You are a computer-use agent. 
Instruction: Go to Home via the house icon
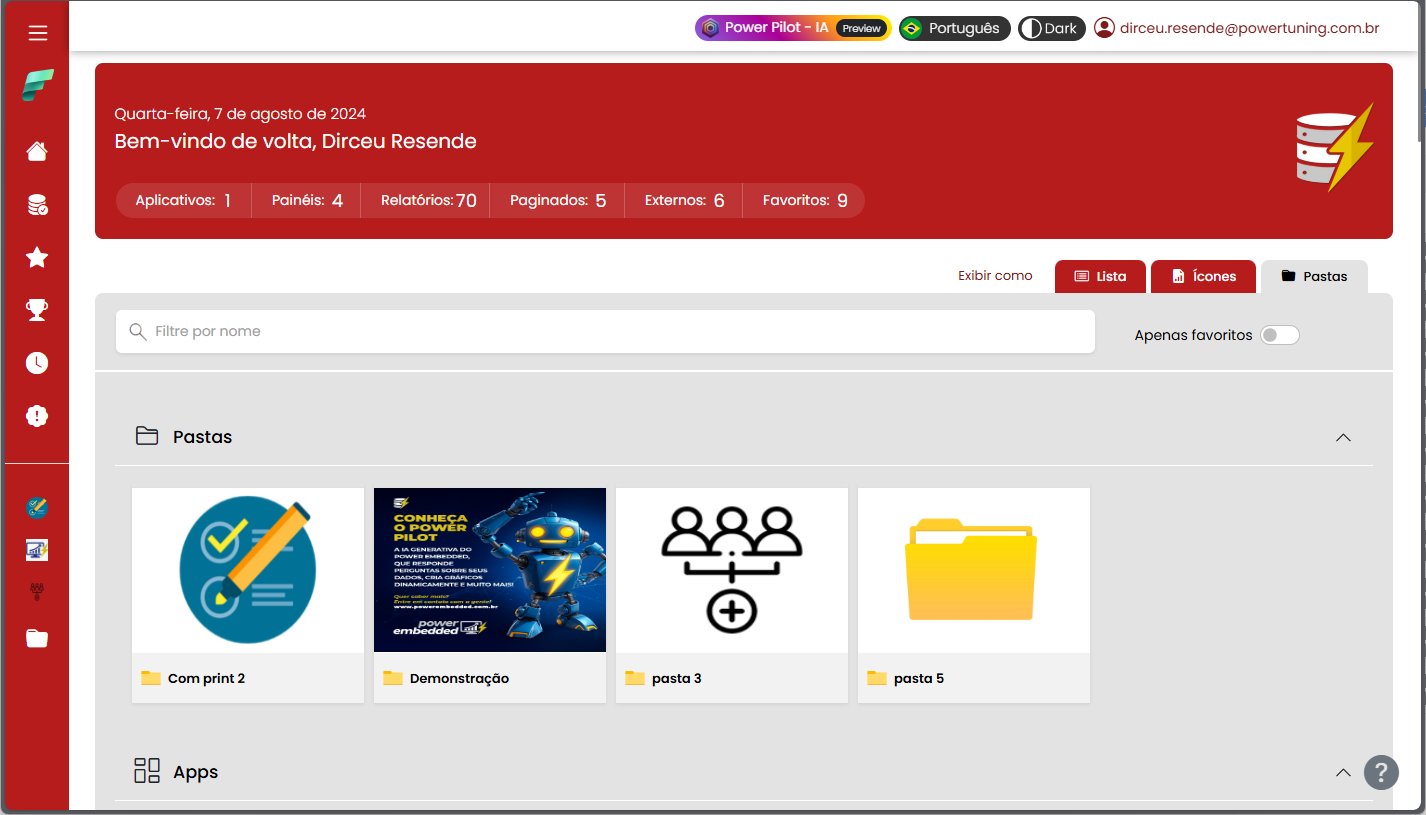pyautogui.click(x=37, y=151)
